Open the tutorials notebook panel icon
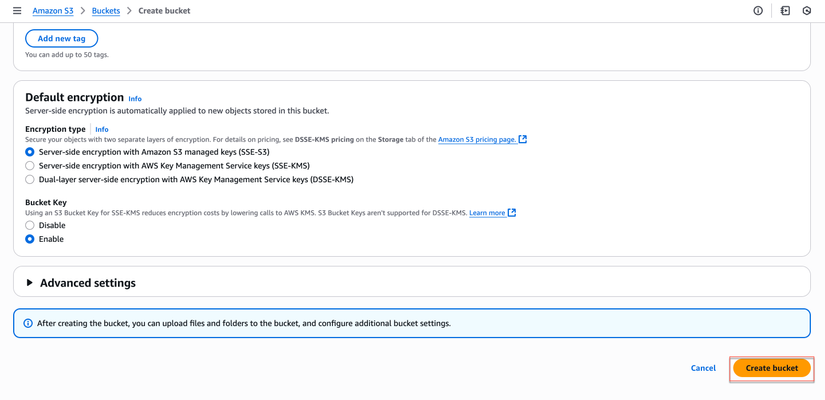 785,11
